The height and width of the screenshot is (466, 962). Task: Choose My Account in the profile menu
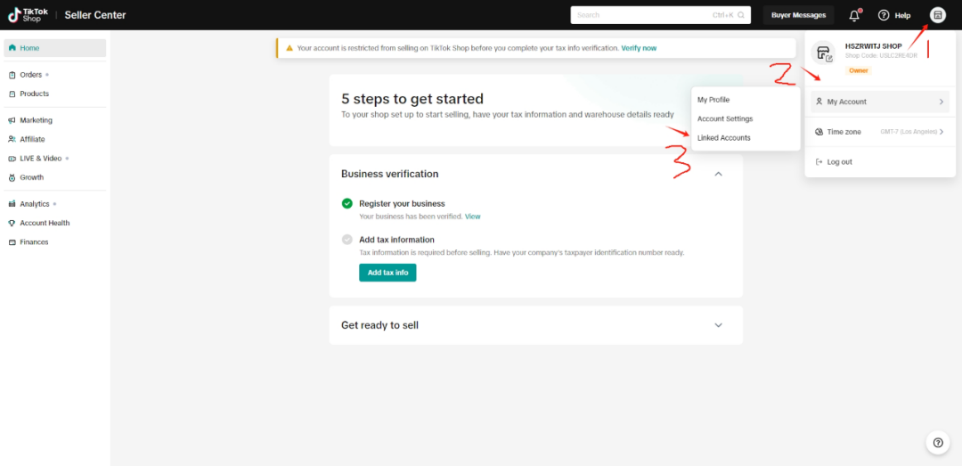point(880,102)
